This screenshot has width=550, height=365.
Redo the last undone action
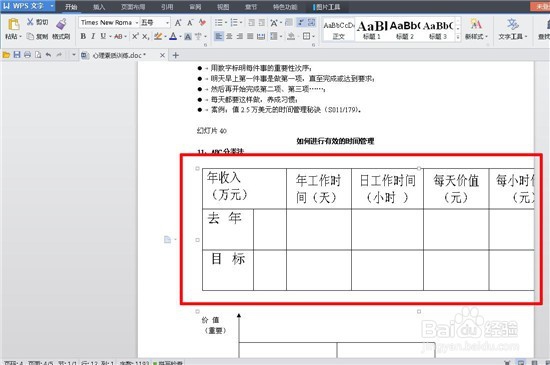(x=59, y=55)
